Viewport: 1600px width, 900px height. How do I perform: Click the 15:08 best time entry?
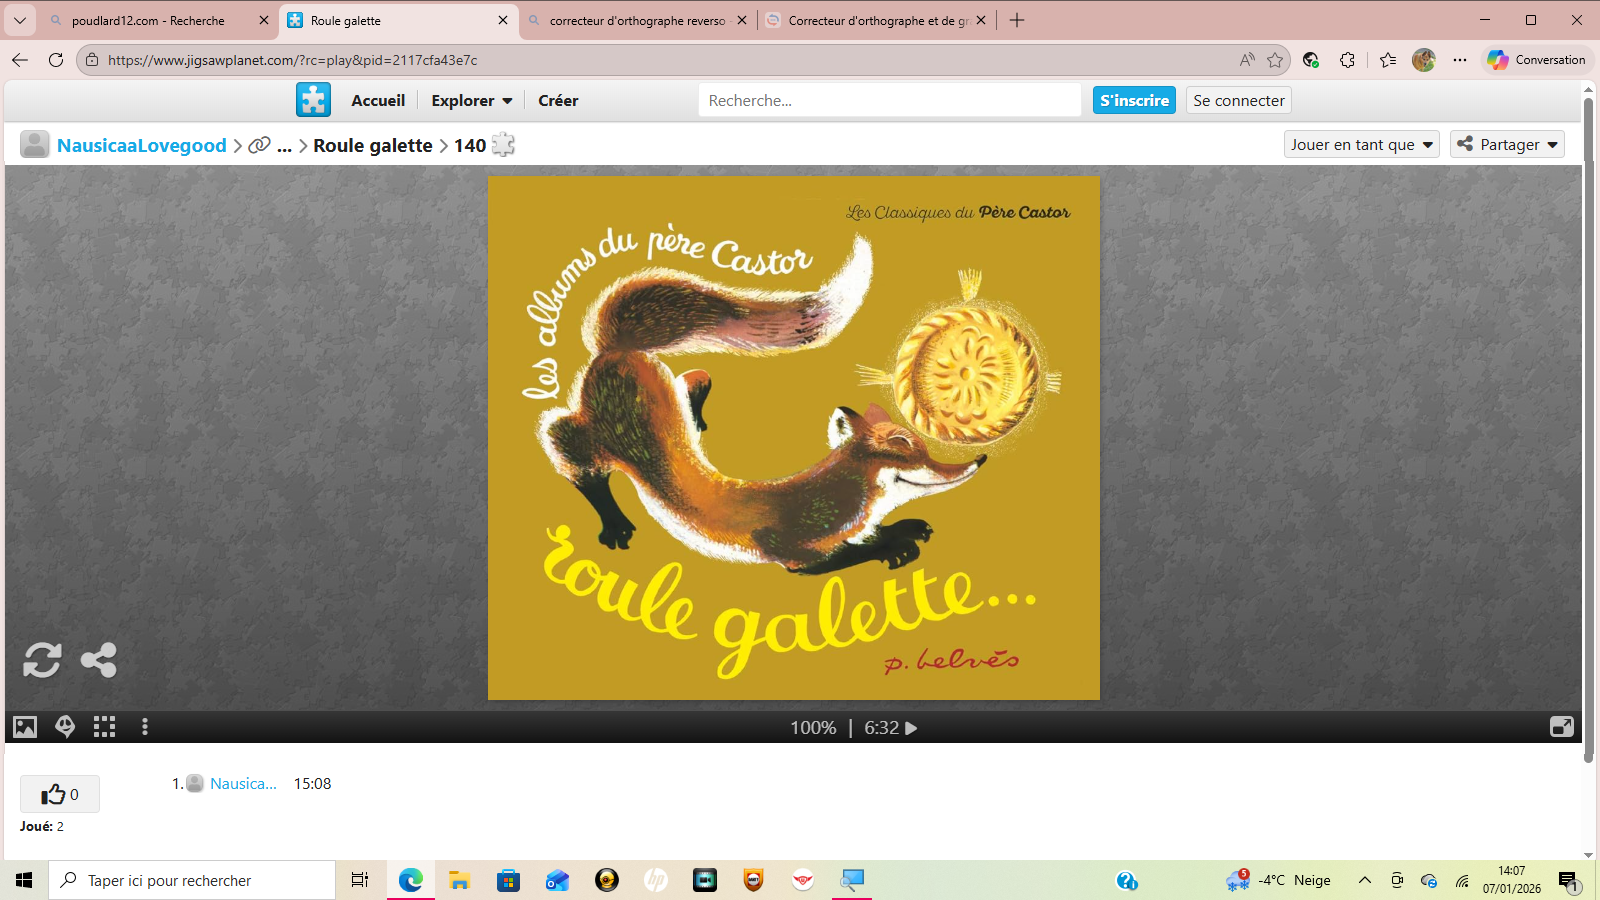[312, 784]
